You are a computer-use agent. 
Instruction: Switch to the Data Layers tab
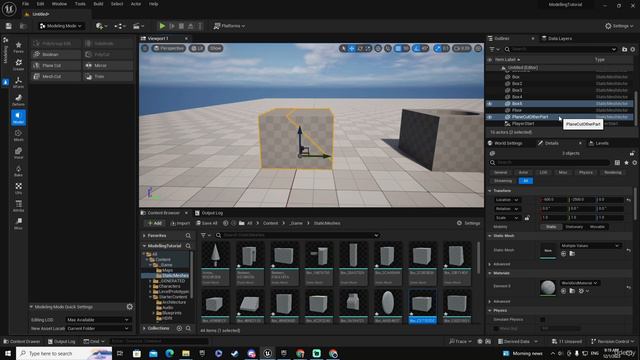pyautogui.click(x=557, y=38)
